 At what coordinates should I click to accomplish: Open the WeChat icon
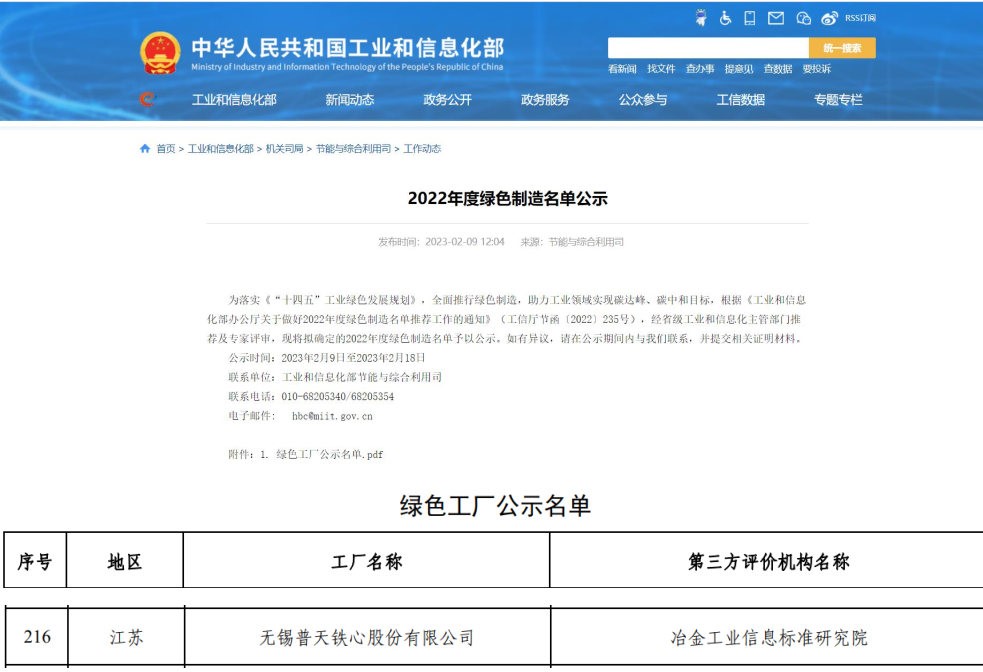pos(803,18)
